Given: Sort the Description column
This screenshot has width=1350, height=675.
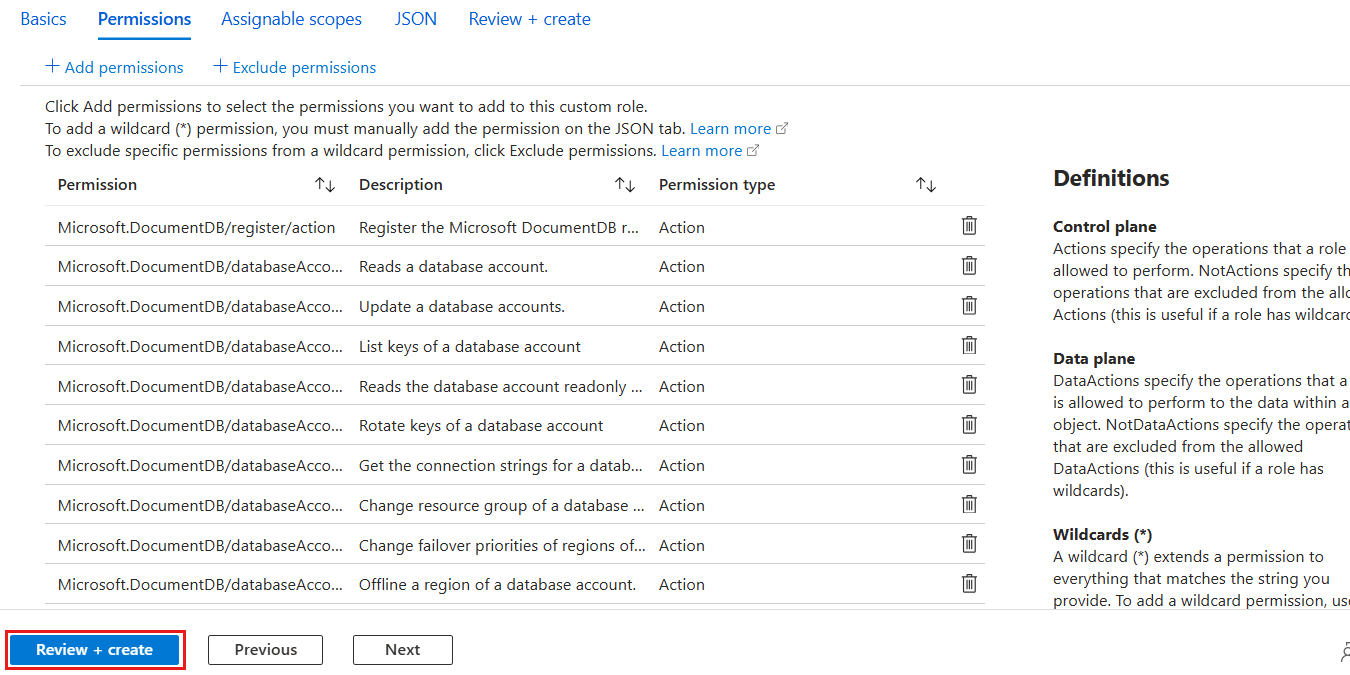Looking at the screenshot, I should click(x=625, y=184).
